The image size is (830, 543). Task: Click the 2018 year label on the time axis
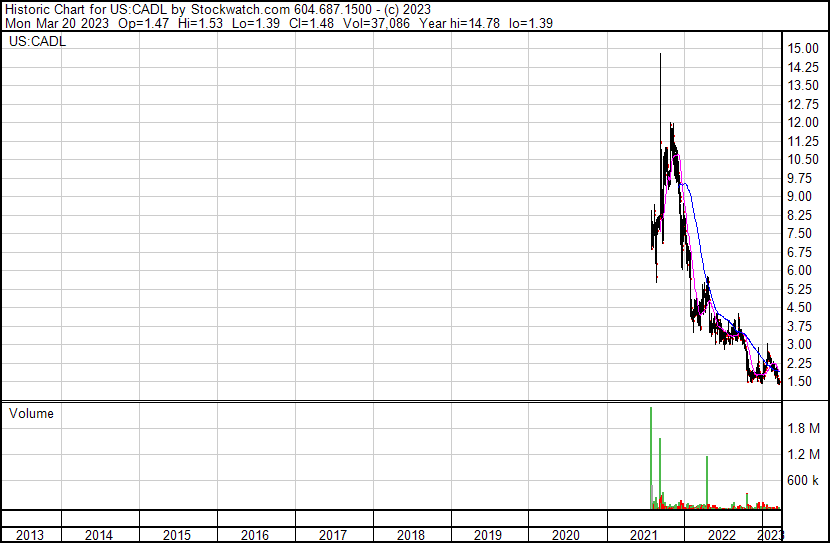click(410, 535)
